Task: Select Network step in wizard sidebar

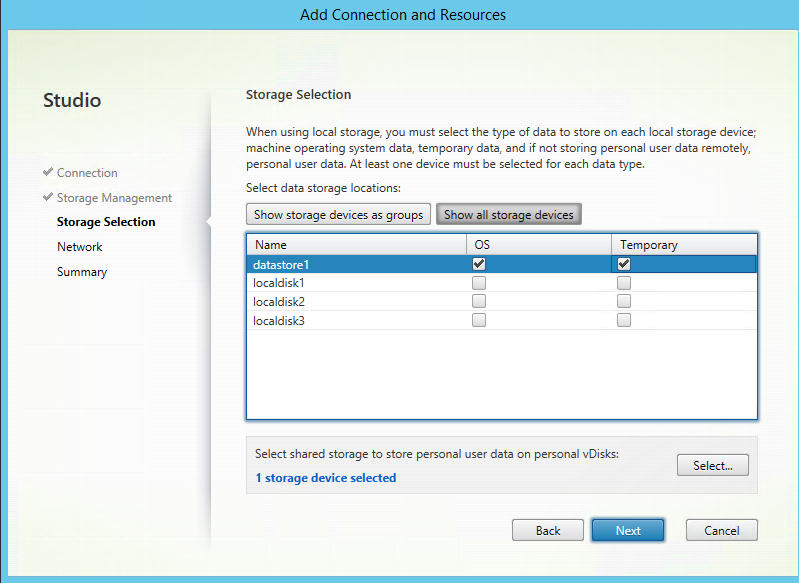Action: (x=80, y=247)
